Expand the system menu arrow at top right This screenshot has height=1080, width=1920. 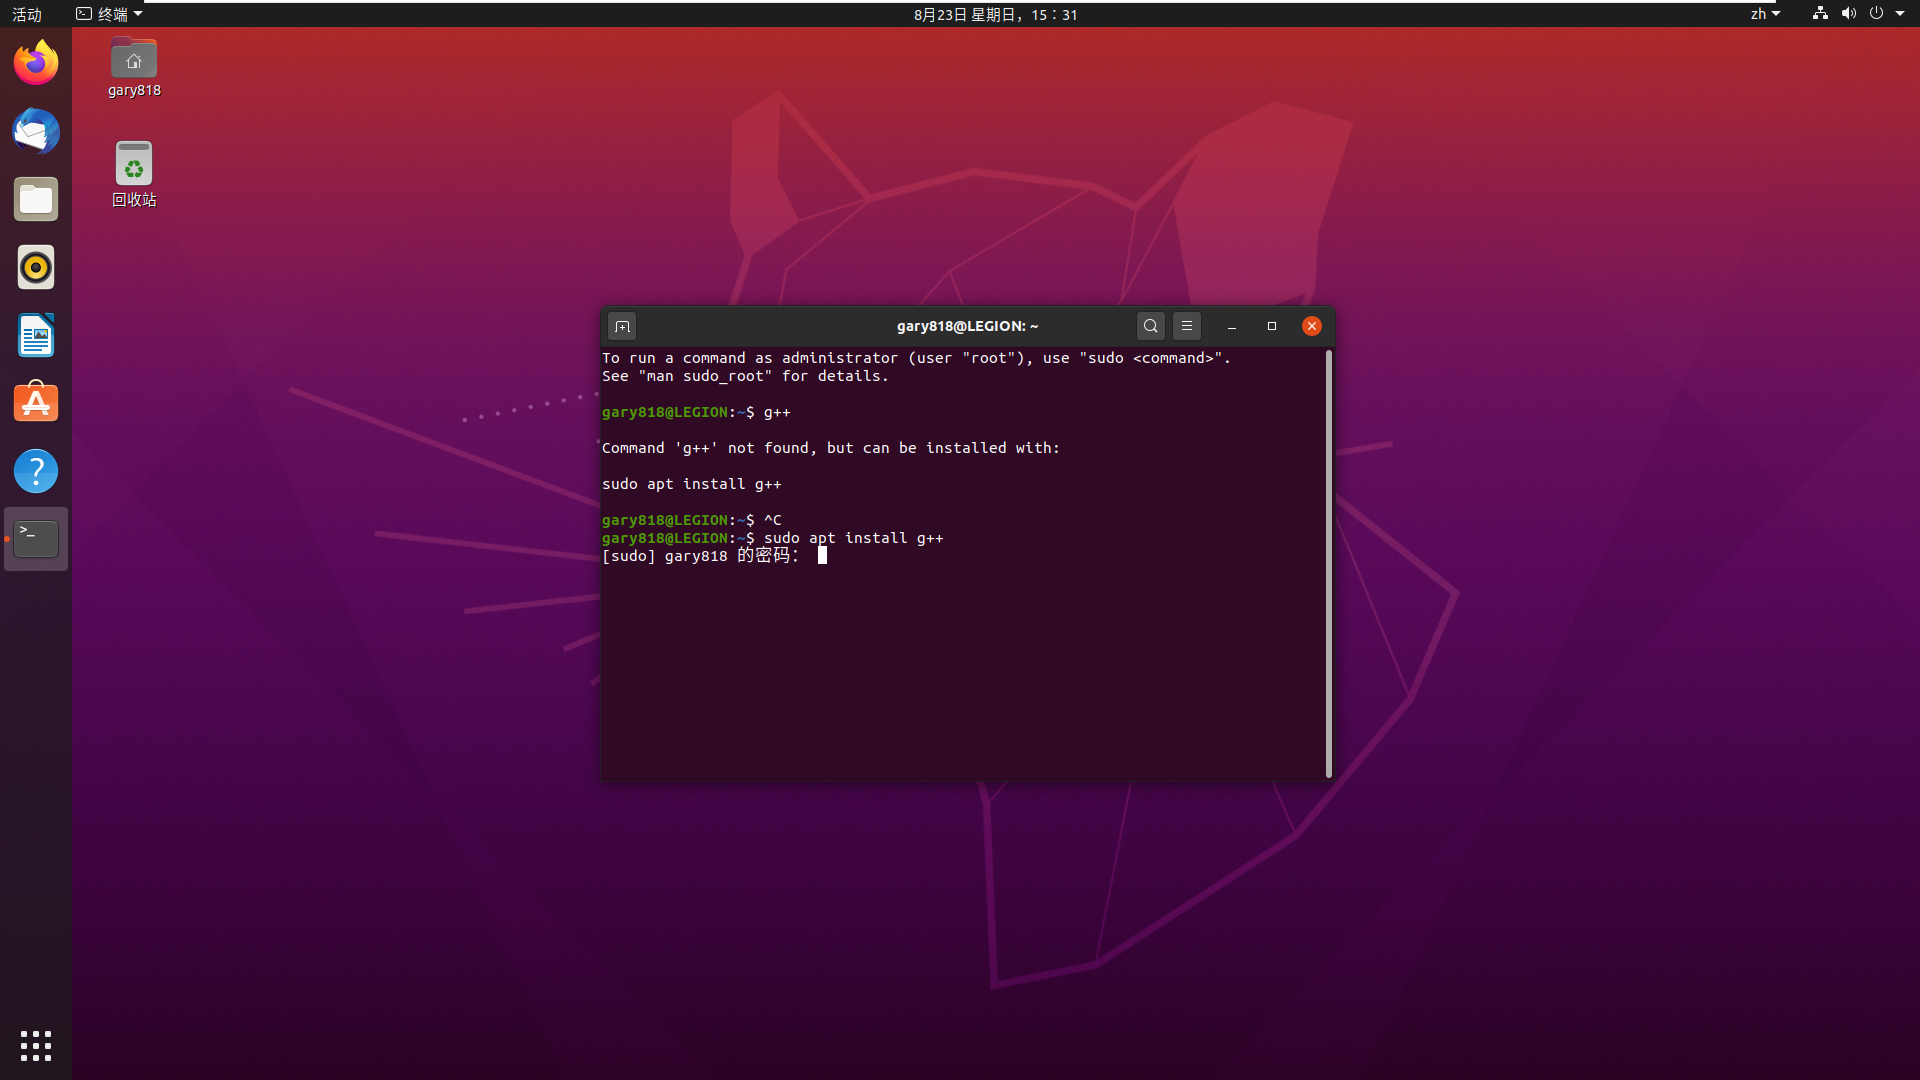pos(1900,14)
